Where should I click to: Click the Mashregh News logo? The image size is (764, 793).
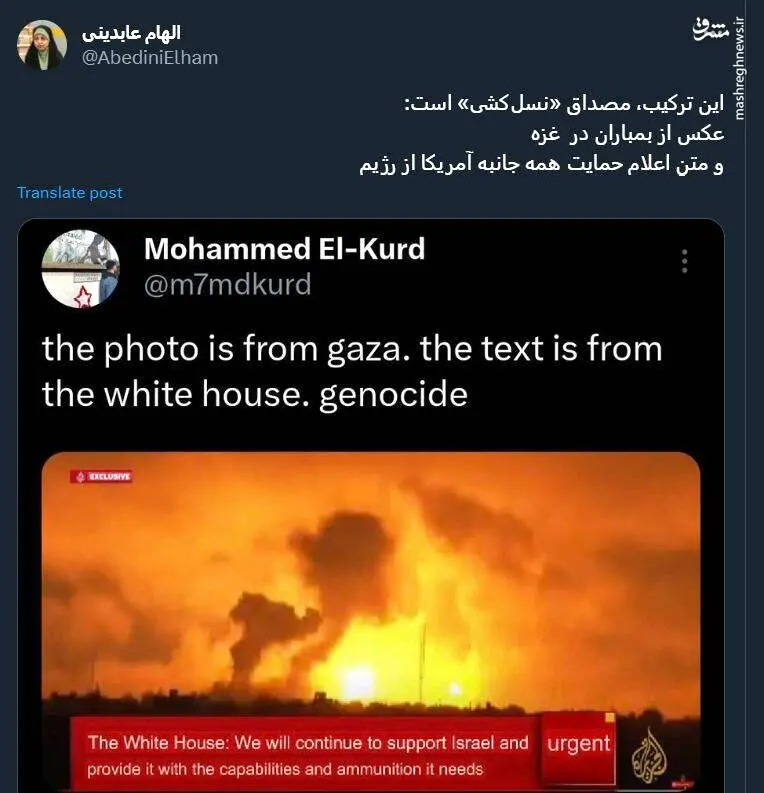[x=710, y=29]
